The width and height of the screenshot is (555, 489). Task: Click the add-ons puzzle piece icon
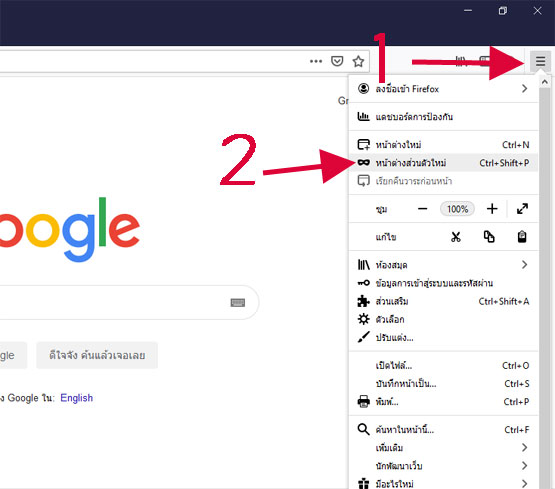[x=364, y=301]
